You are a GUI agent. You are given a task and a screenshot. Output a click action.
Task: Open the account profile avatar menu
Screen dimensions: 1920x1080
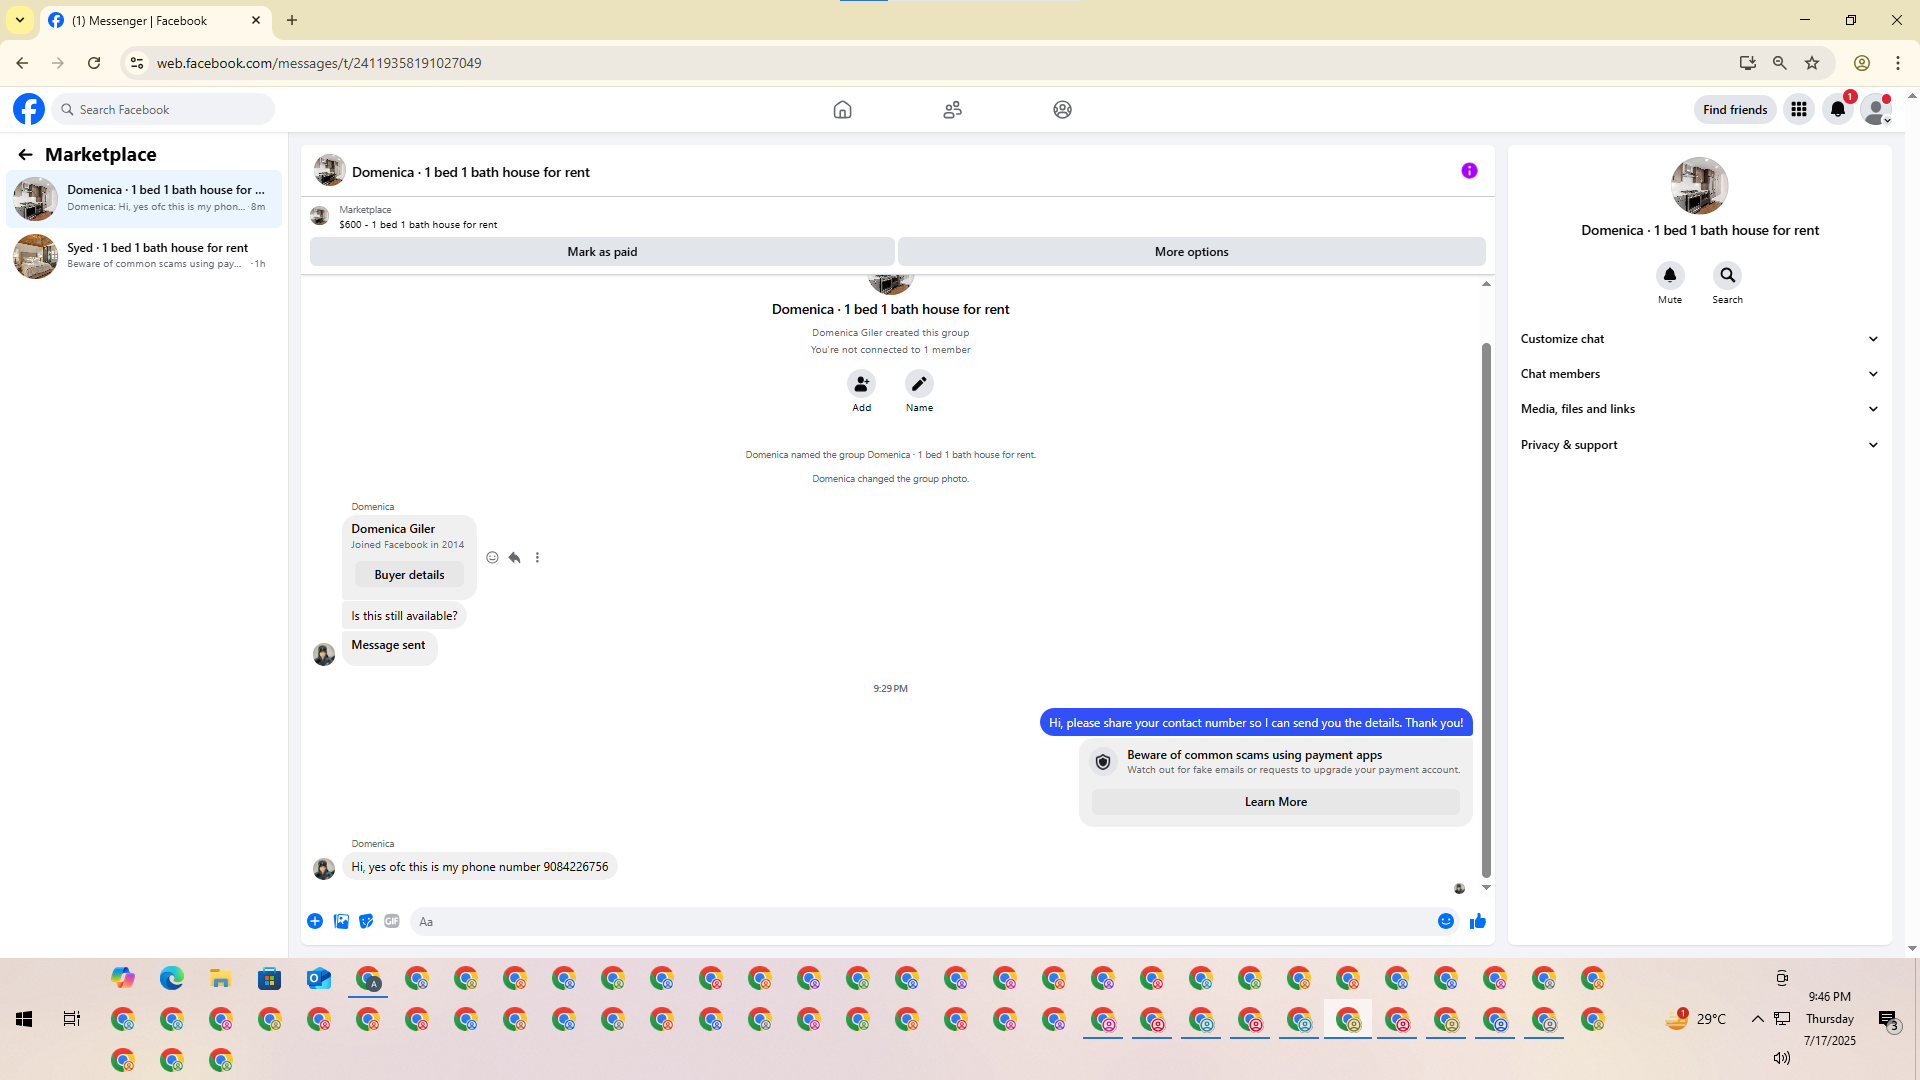click(1876, 110)
